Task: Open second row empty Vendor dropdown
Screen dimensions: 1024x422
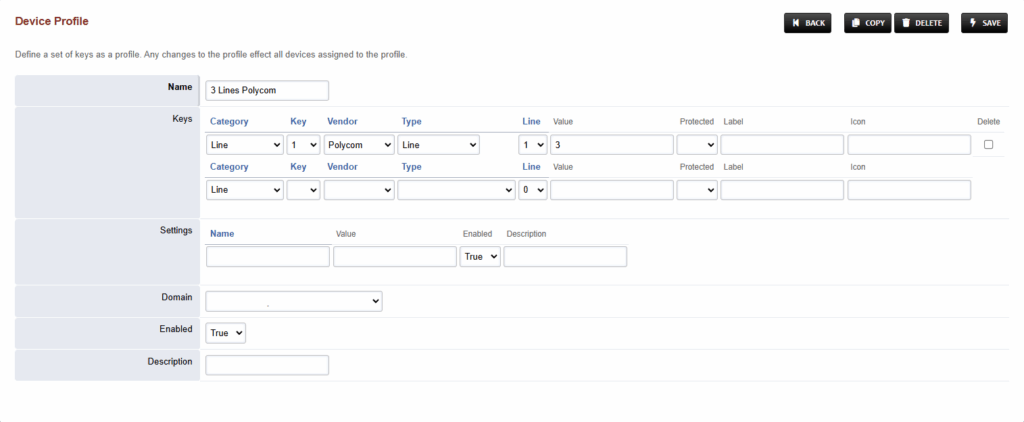Action: [x=359, y=190]
